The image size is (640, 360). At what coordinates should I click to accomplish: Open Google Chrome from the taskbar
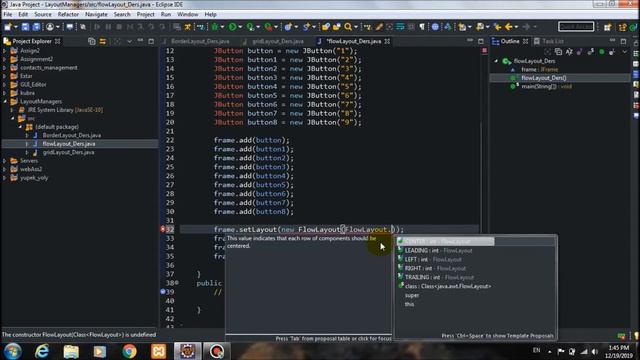129,351
